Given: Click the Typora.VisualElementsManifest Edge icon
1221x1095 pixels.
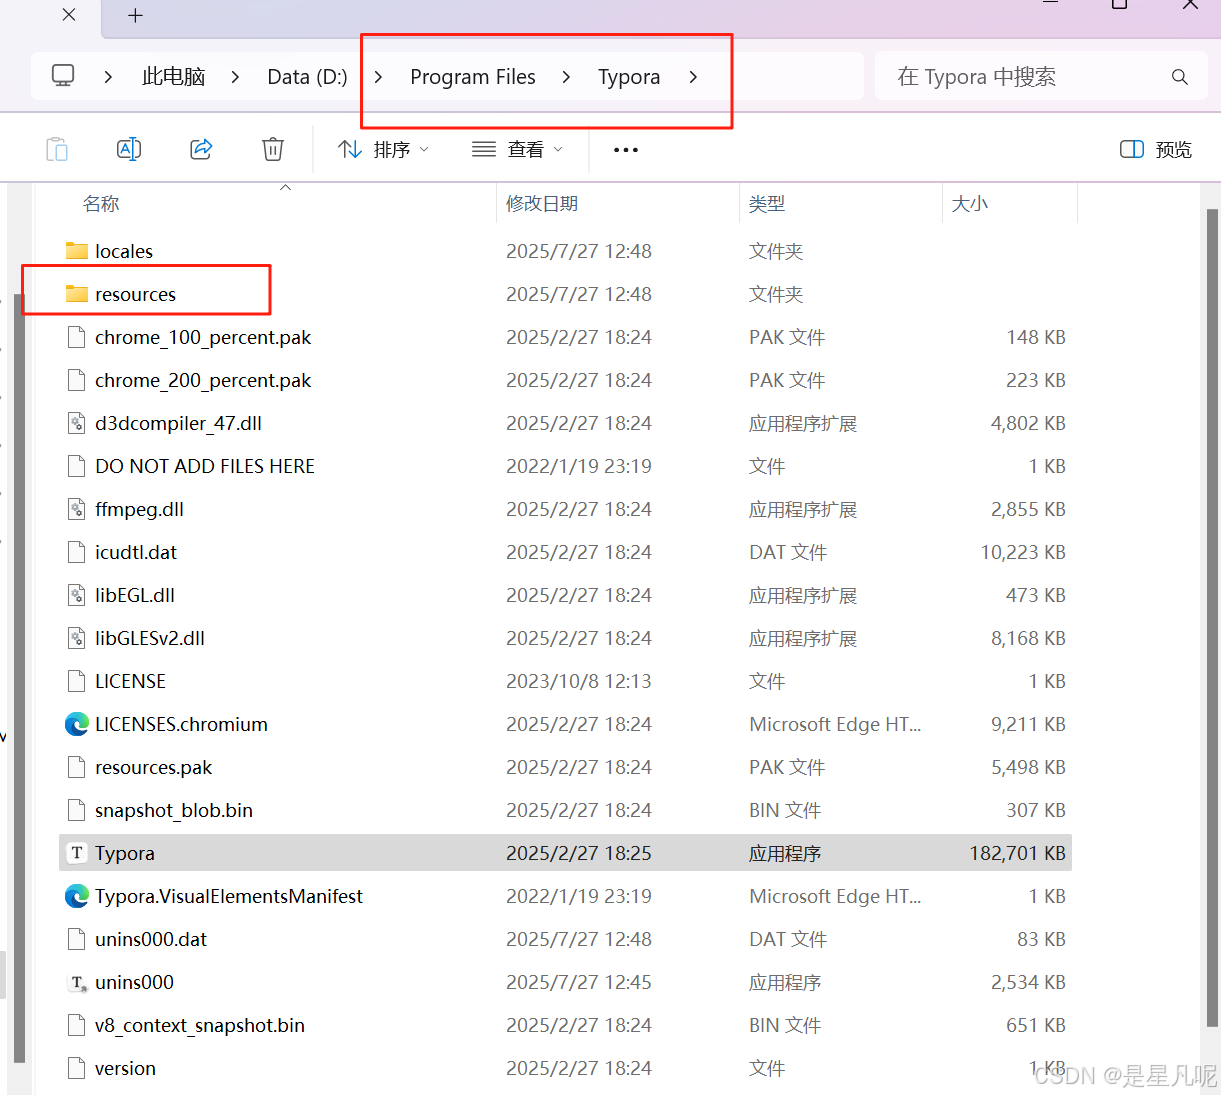Looking at the screenshot, I should click(77, 896).
